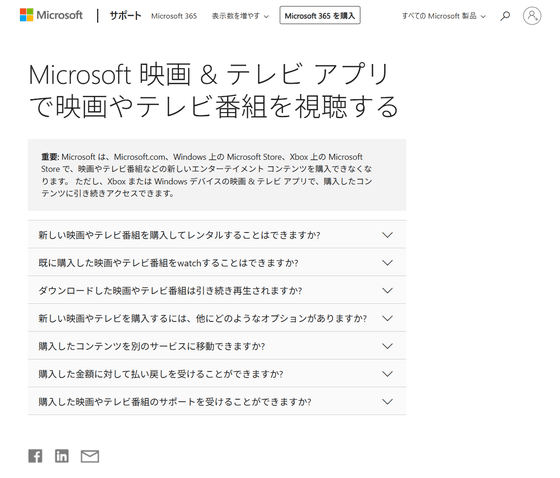Open the サポート link
The height and width of the screenshot is (478, 560).
[x=125, y=16]
